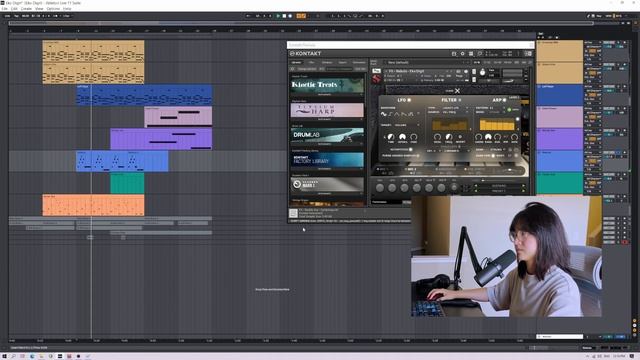
Task: Click the arrangement overview bar
Action: point(301,23)
